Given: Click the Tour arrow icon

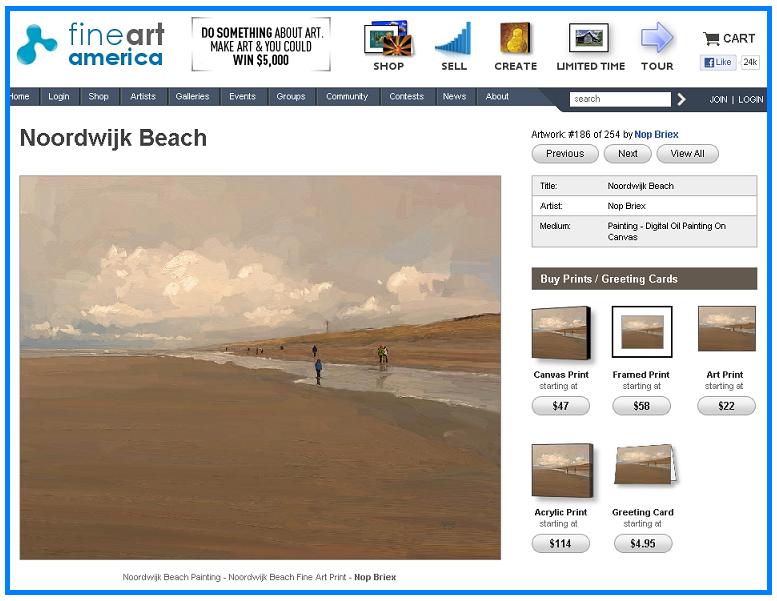Looking at the screenshot, I should point(657,37).
